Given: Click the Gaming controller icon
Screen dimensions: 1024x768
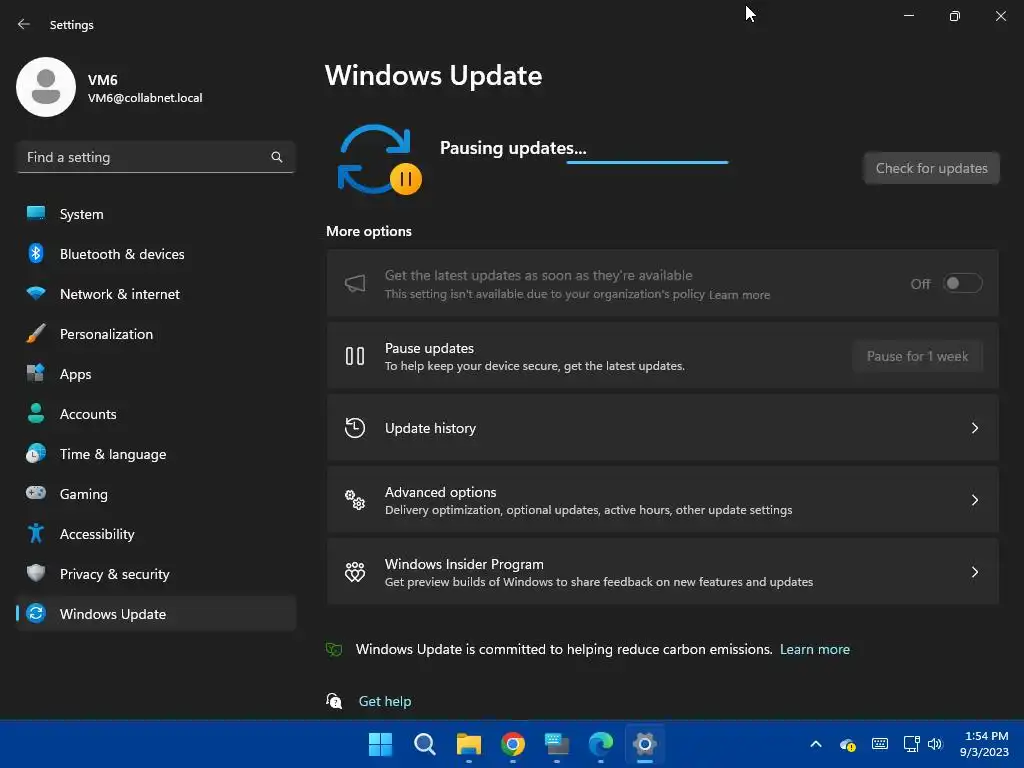Looking at the screenshot, I should click(x=36, y=492).
